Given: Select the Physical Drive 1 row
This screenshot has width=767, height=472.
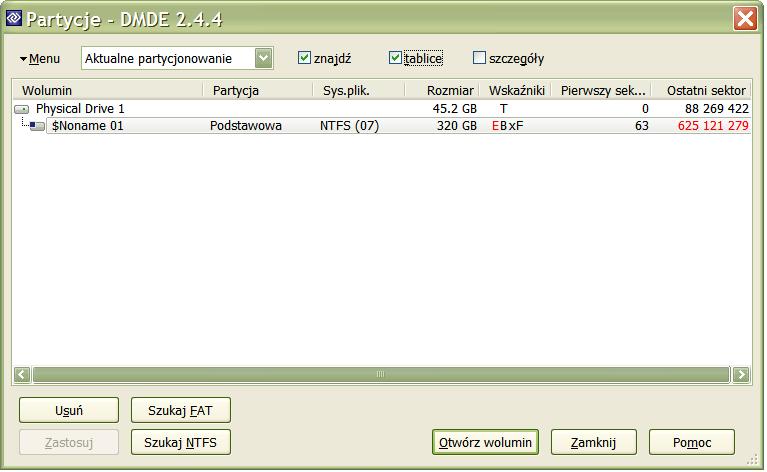Looking at the screenshot, I should (x=382, y=109).
